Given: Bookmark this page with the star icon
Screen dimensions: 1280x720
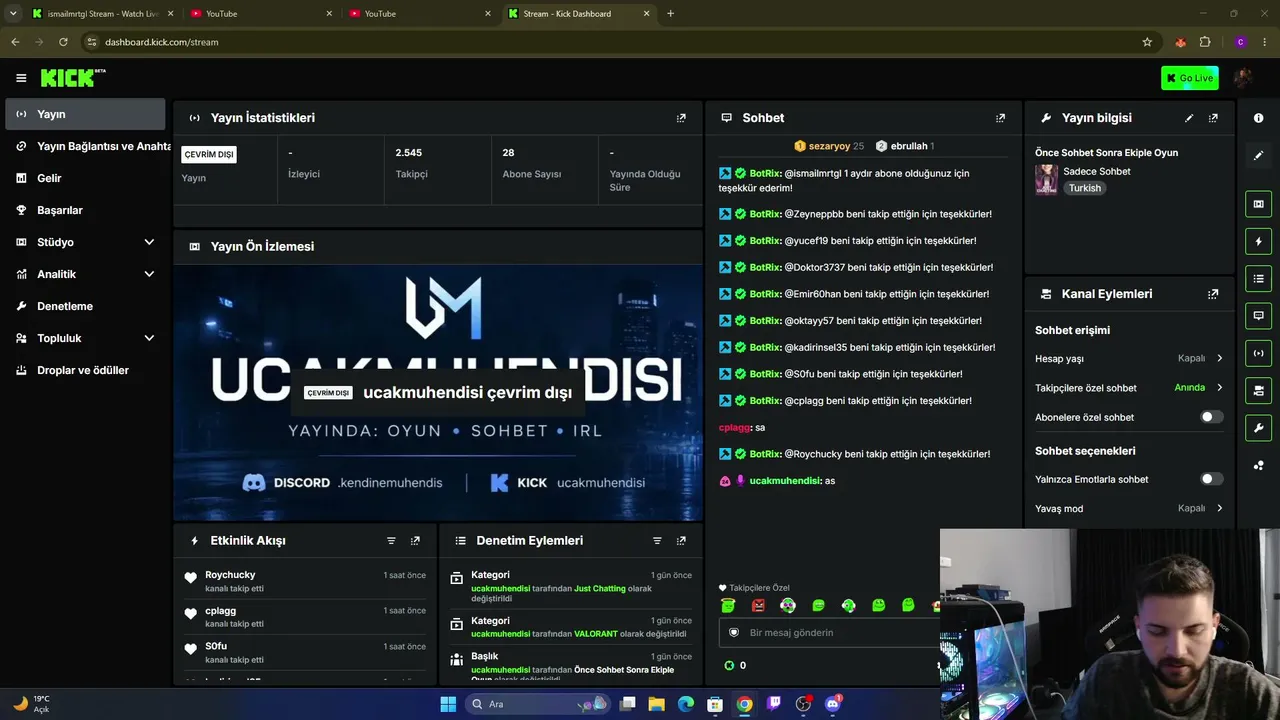Looking at the screenshot, I should 1147,42.
